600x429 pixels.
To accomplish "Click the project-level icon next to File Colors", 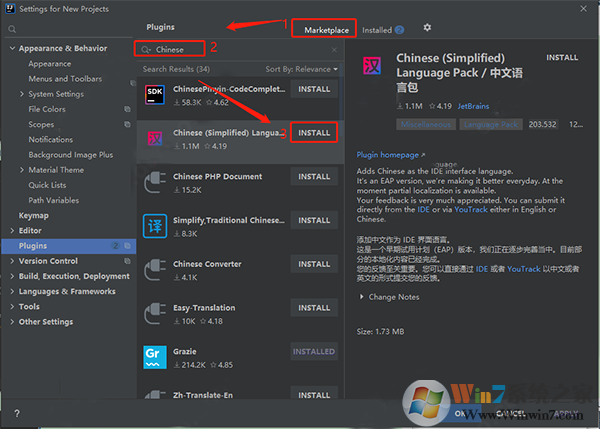I will click(x=127, y=109).
